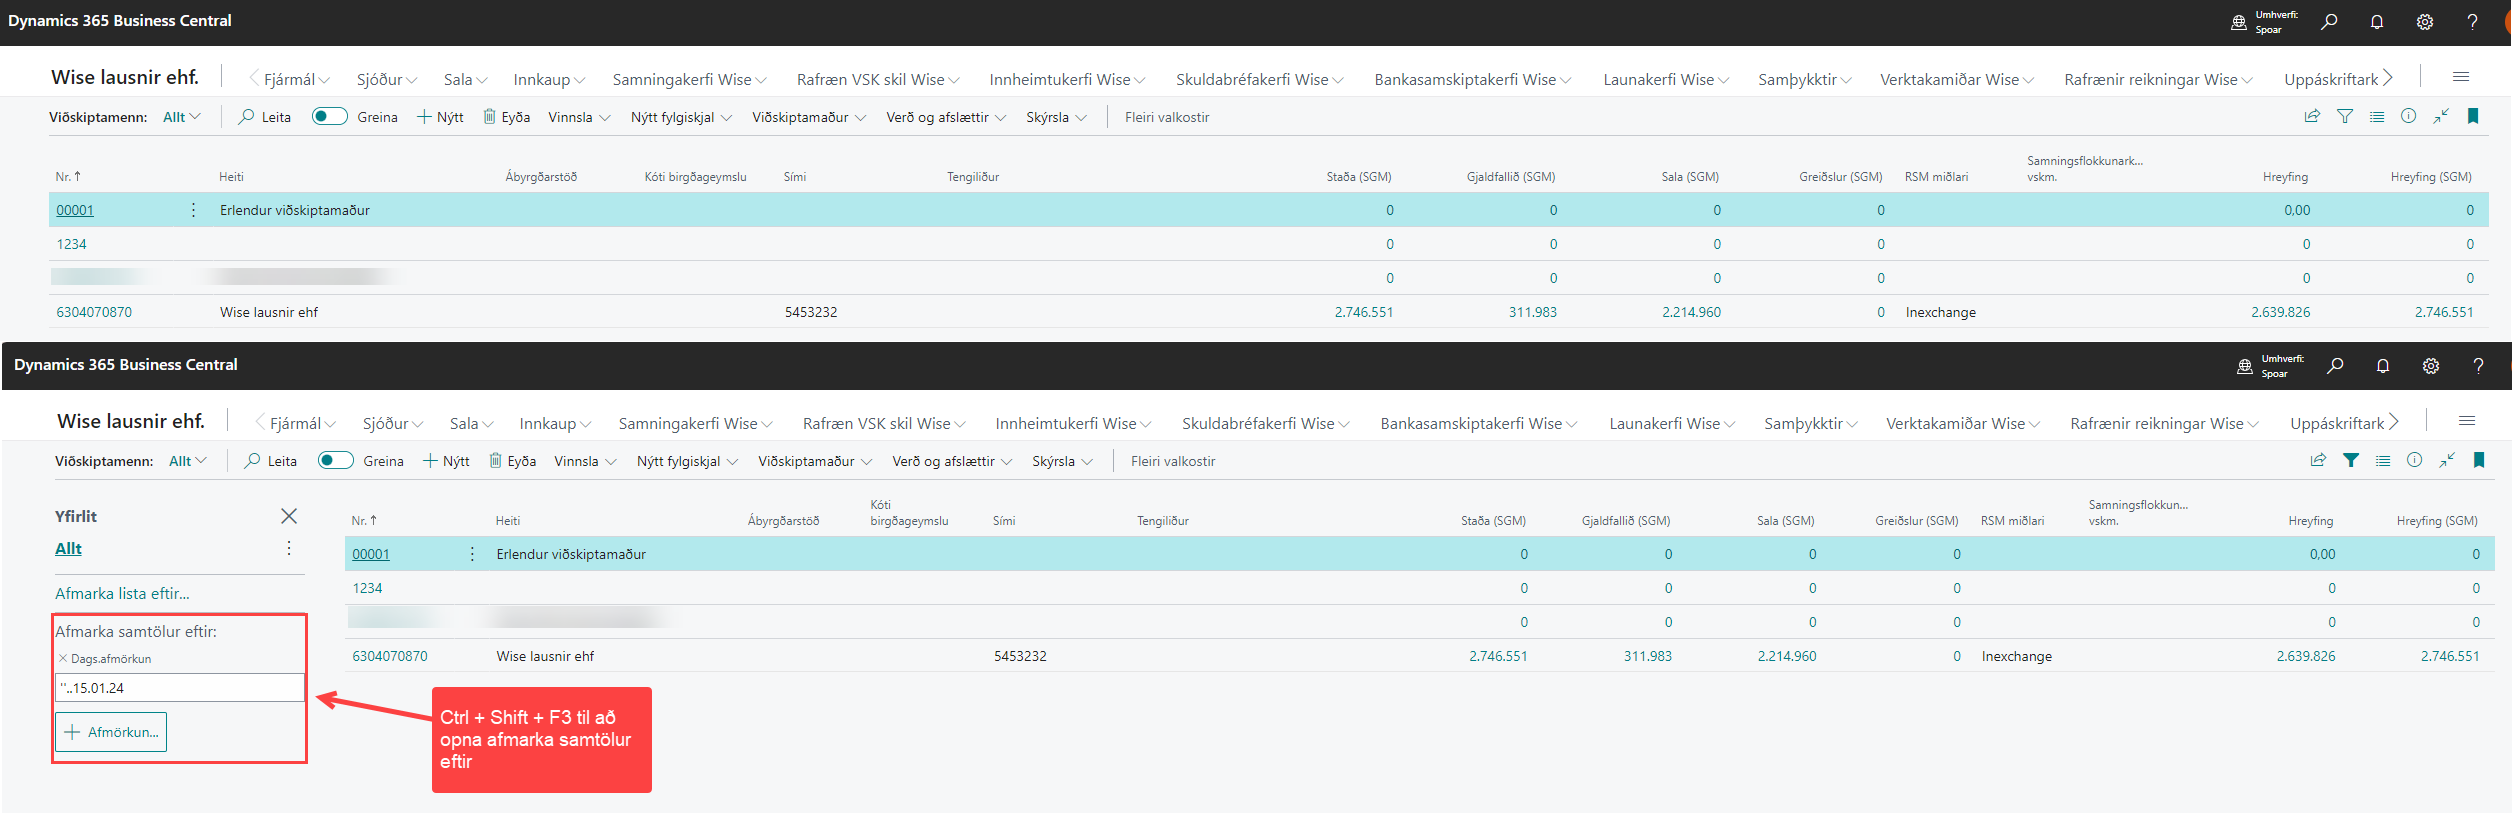Screen dimensions: 2512x813
Task: Click balance 2.746.551 in upper list Staða column
Action: tap(1364, 312)
